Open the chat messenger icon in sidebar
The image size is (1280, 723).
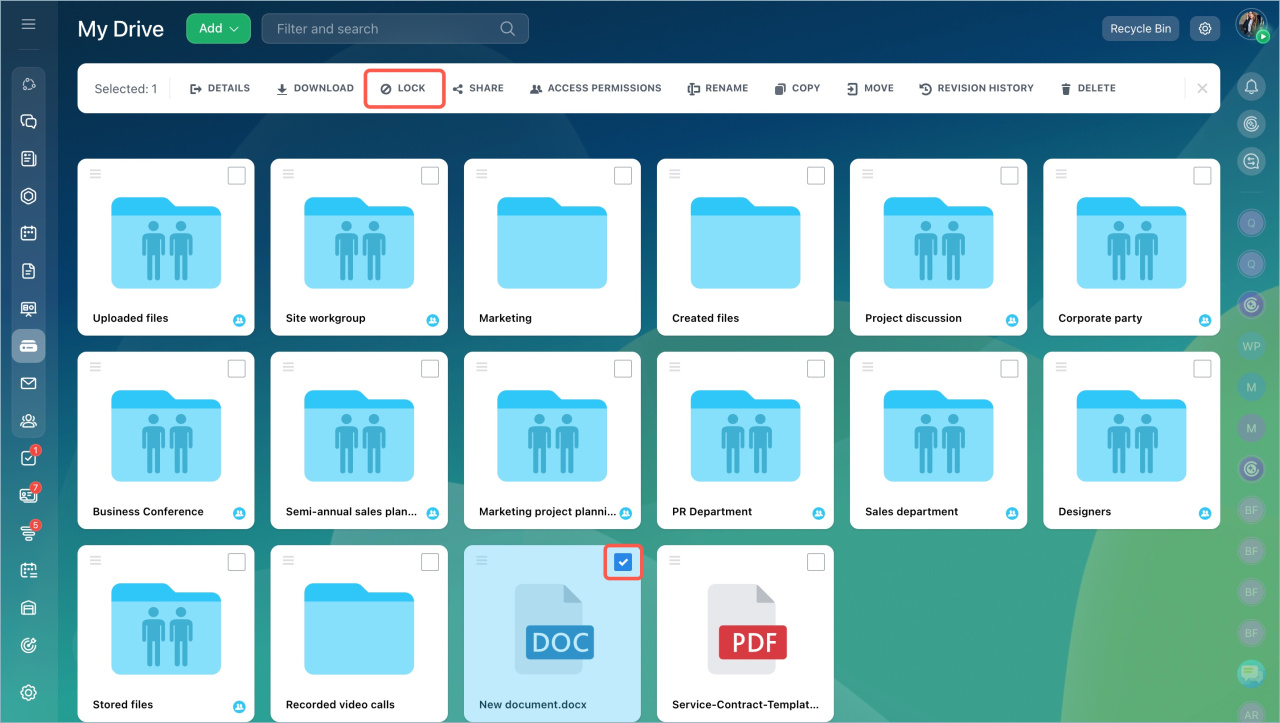click(28, 122)
